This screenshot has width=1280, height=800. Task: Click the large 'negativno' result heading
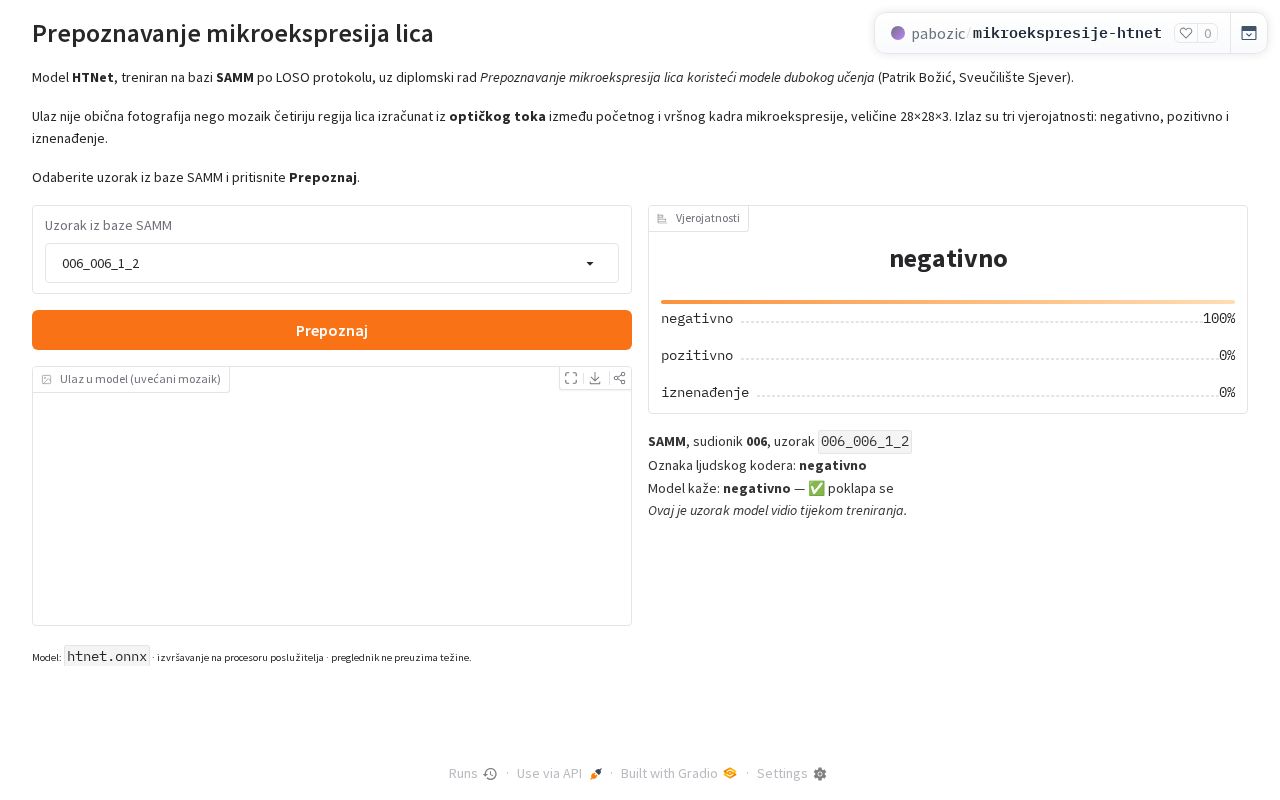pyautogui.click(x=948, y=259)
